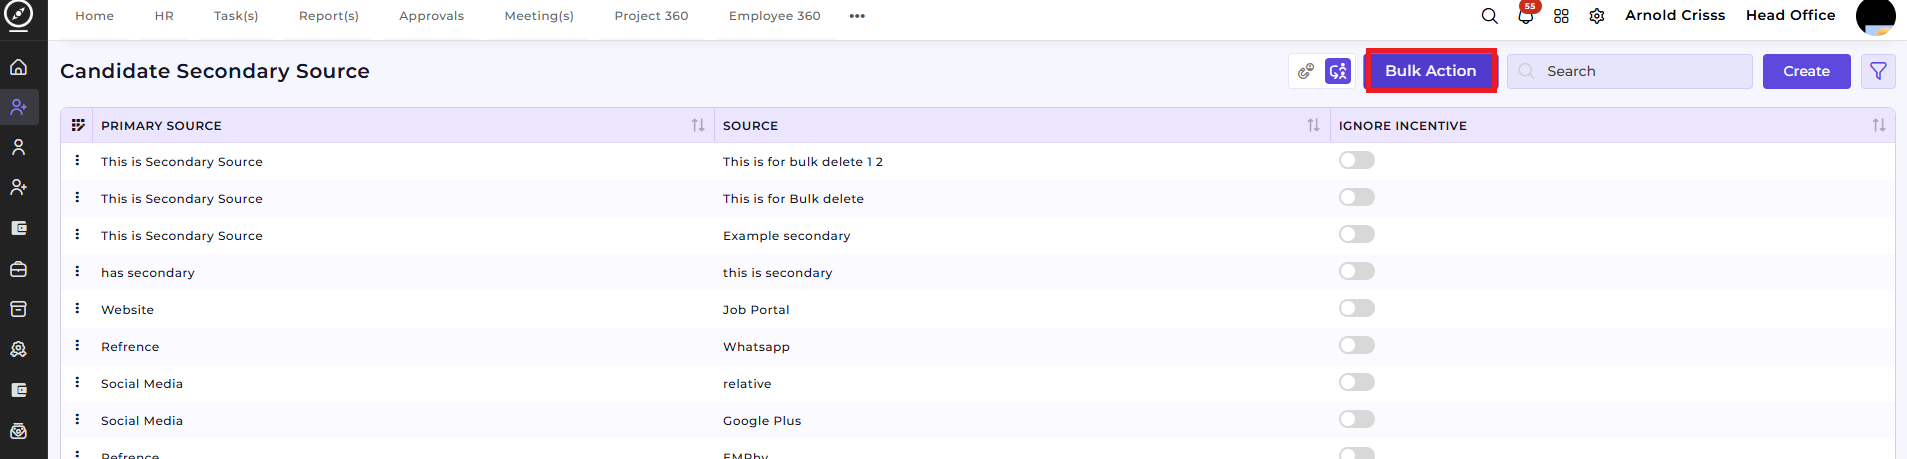The image size is (1907, 459).
Task: Open the archive box icon in sidebar
Action: pos(18,309)
